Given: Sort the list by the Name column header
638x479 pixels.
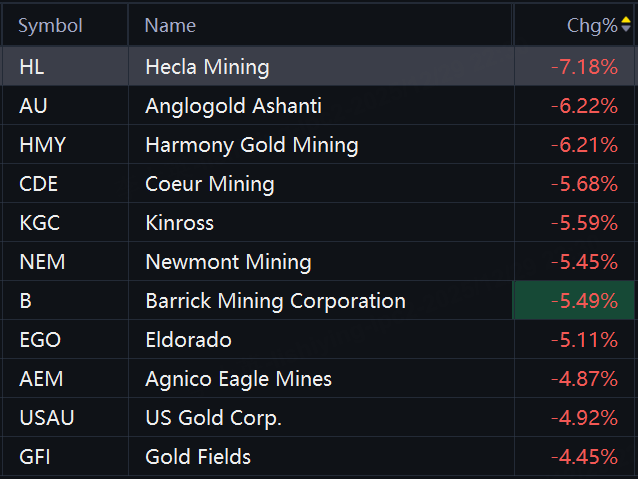Looking at the screenshot, I should pyautogui.click(x=170, y=26).
